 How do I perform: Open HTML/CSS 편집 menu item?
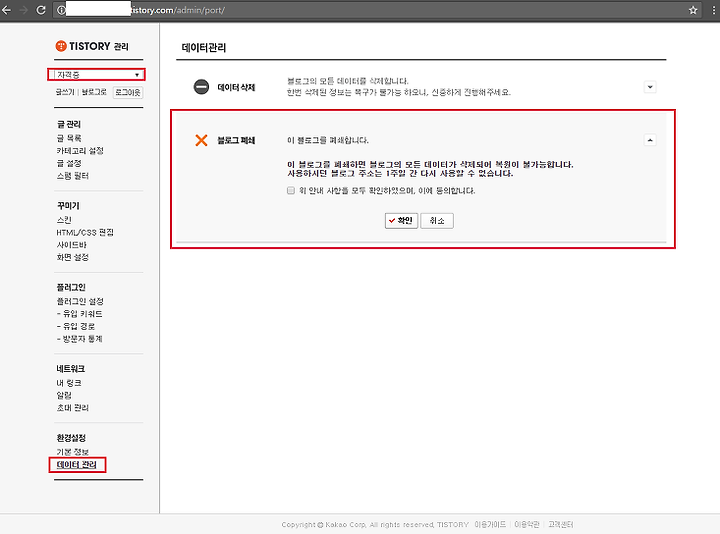(85, 232)
